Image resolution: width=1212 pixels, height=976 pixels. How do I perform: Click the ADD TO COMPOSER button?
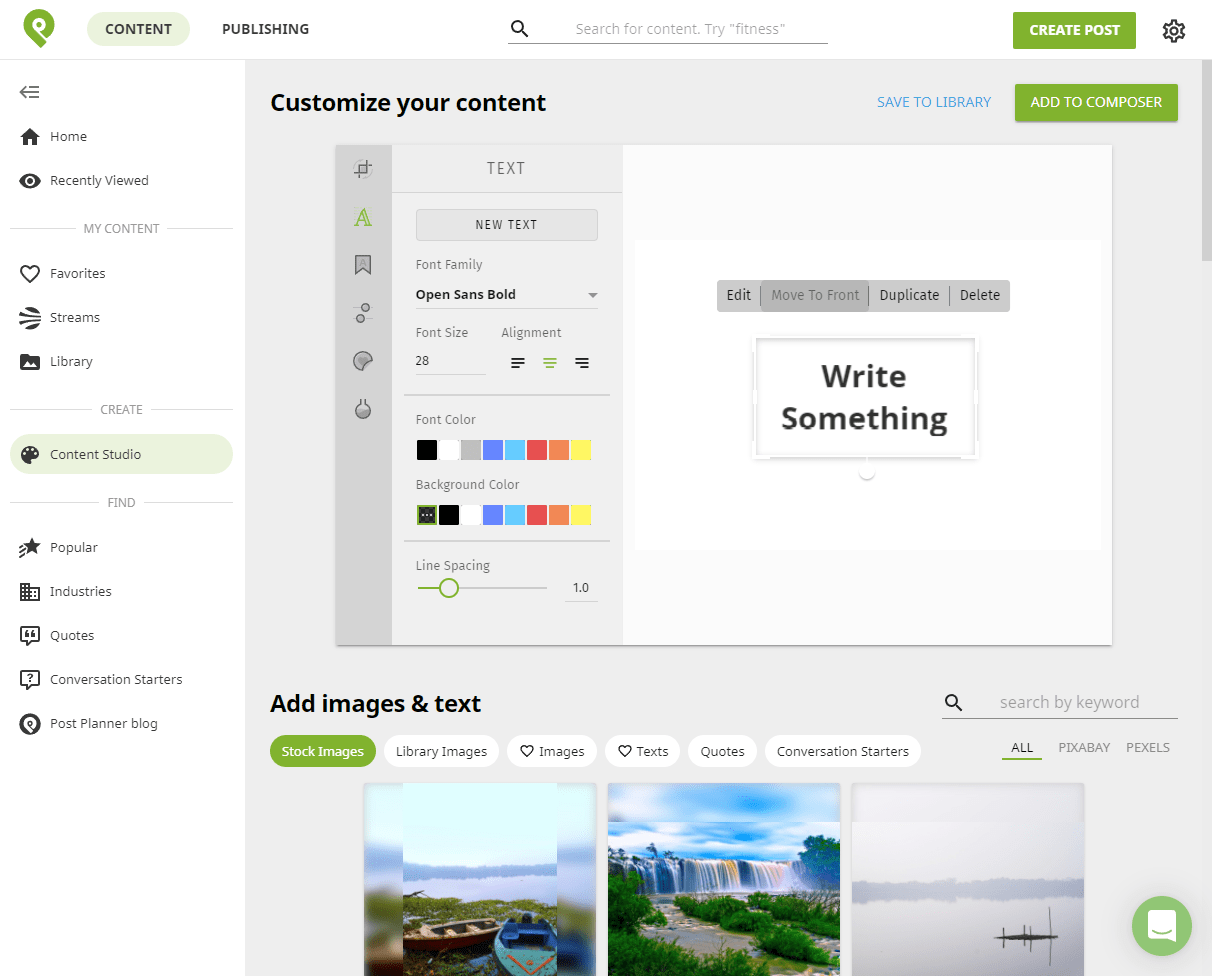1096,102
